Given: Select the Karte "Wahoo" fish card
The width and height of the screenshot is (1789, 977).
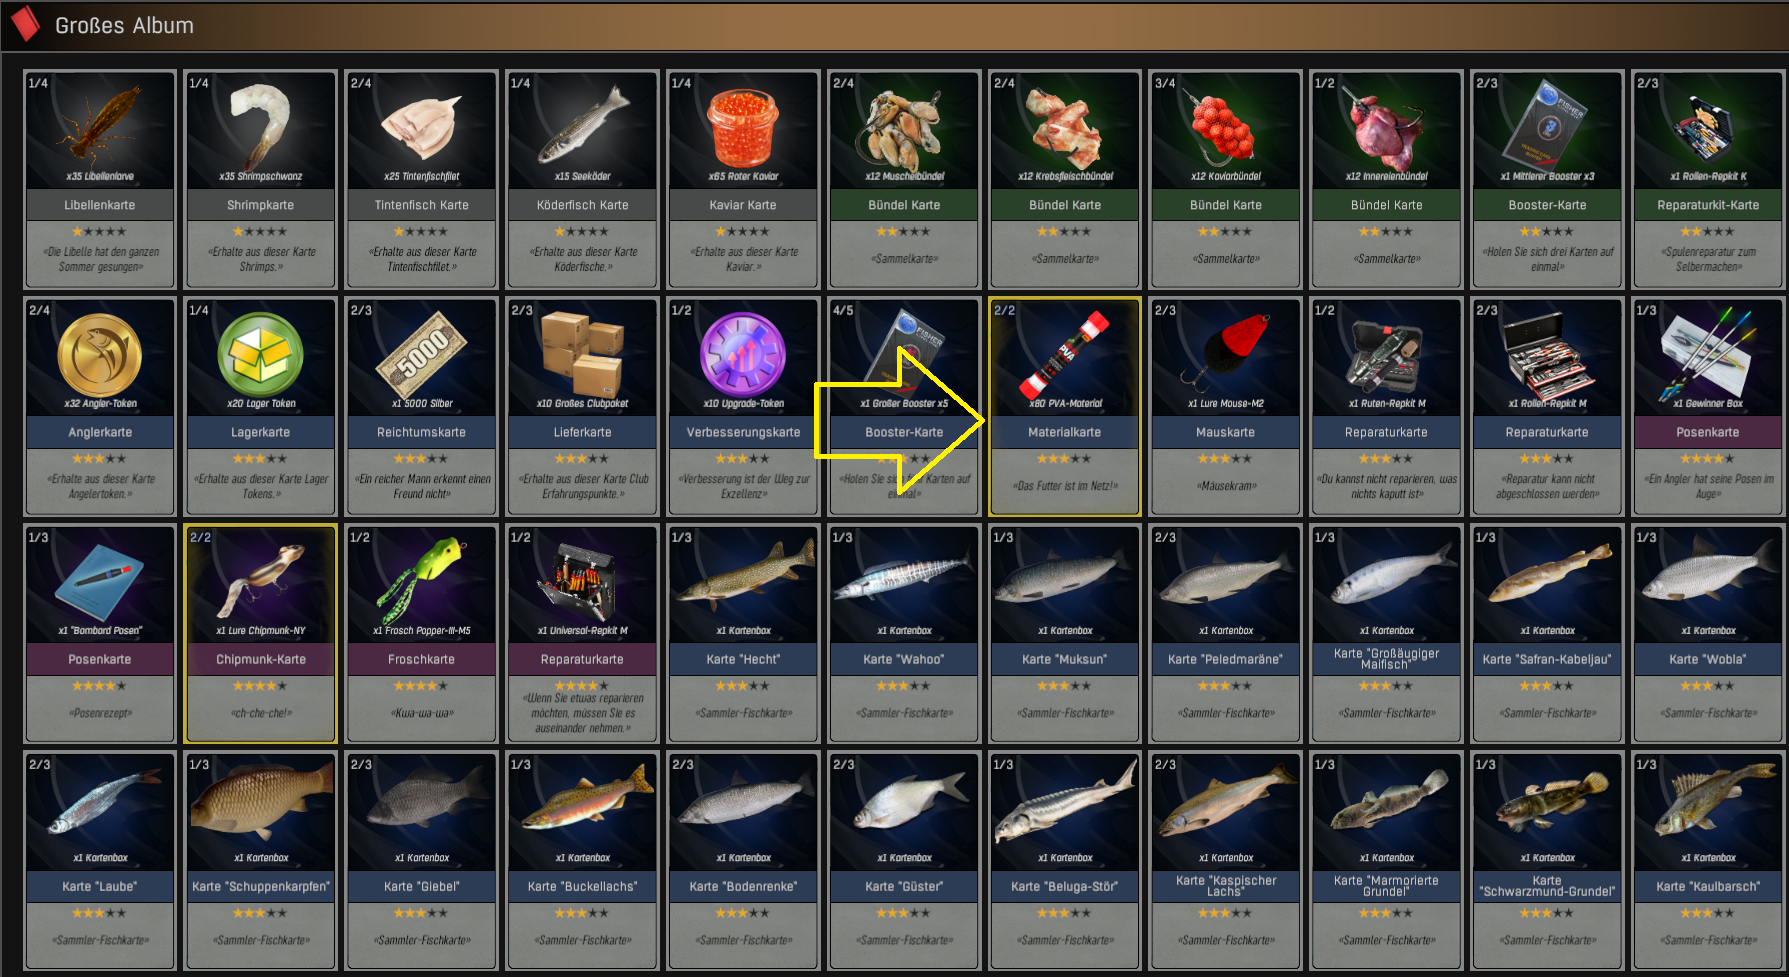Looking at the screenshot, I should click(904, 634).
